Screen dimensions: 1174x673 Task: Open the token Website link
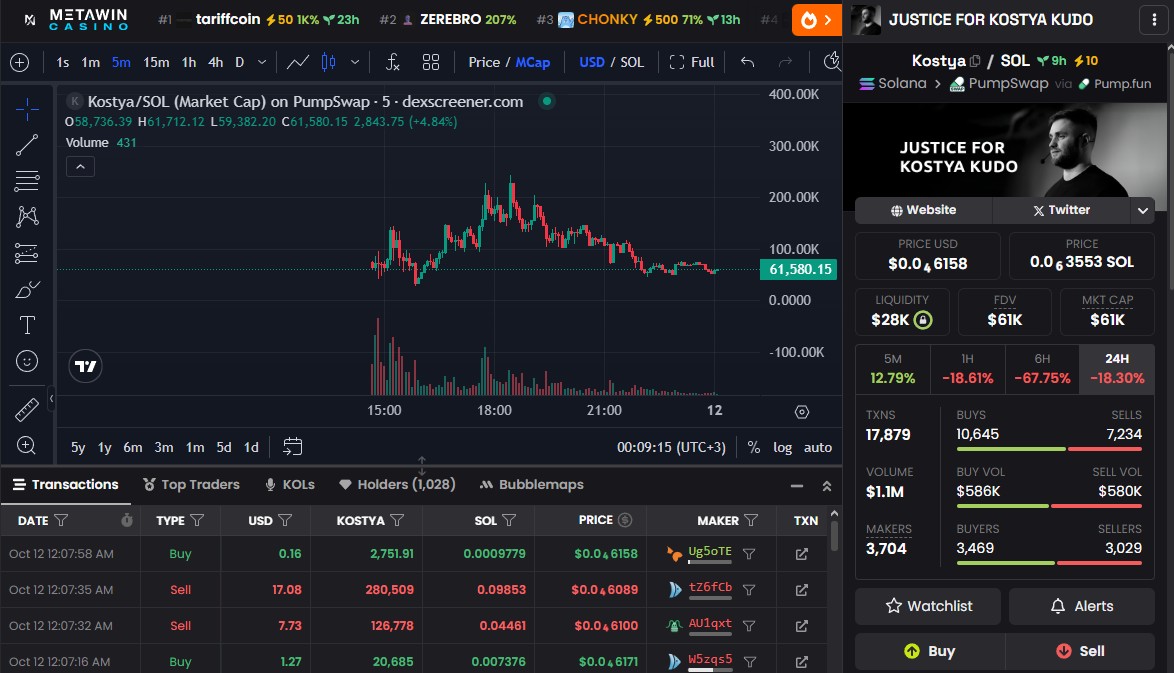coord(923,210)
